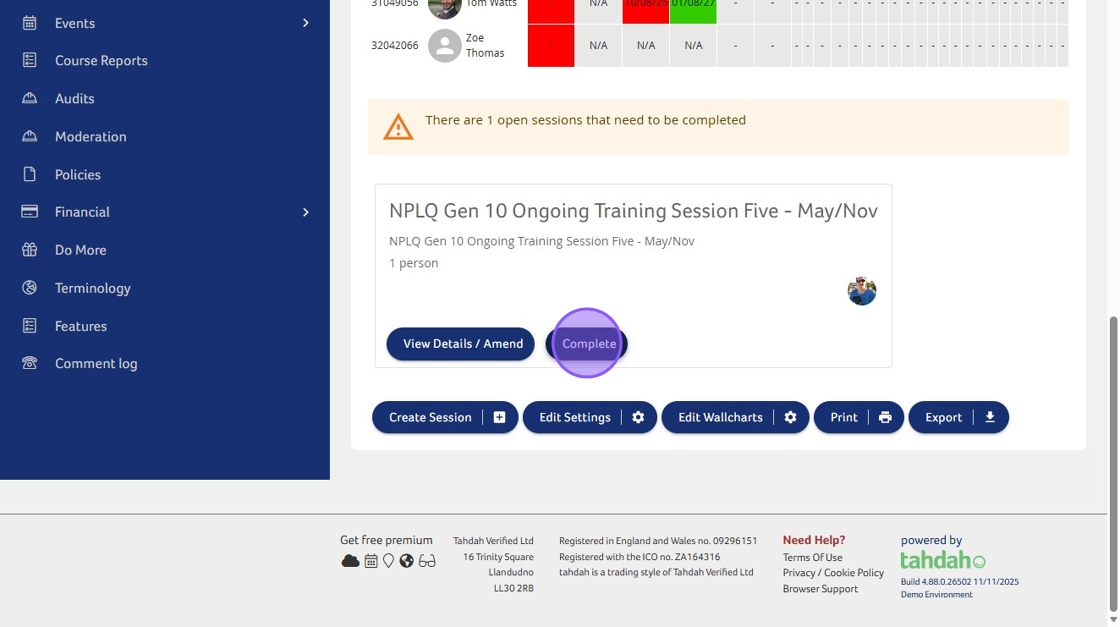Click Create Session button
1120x627 pixels.
click(445, 417)
